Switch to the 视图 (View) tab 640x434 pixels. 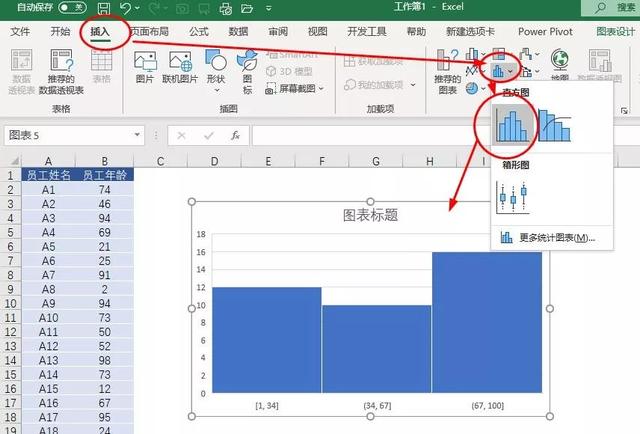pyautogui.click(x=318, y=31)
